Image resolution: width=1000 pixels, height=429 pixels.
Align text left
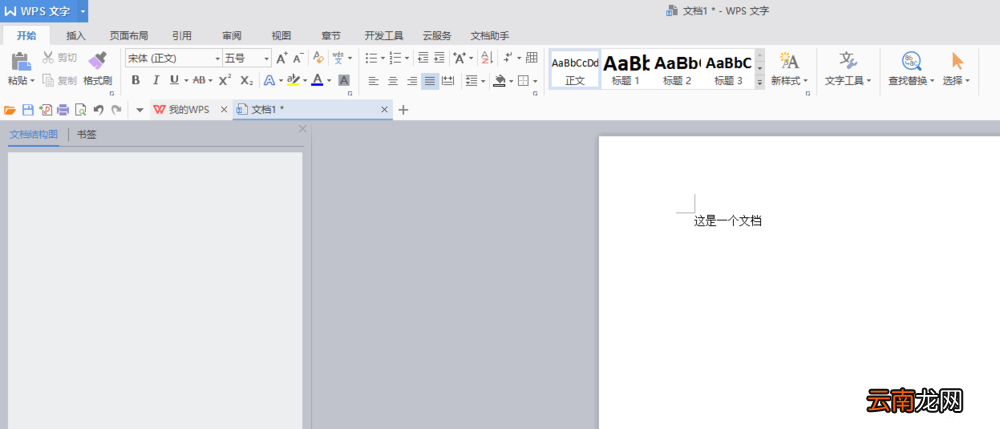[x=374, y=80]
